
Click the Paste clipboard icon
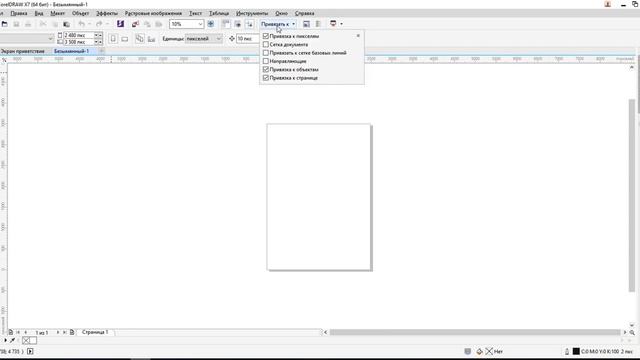(66, 24)
